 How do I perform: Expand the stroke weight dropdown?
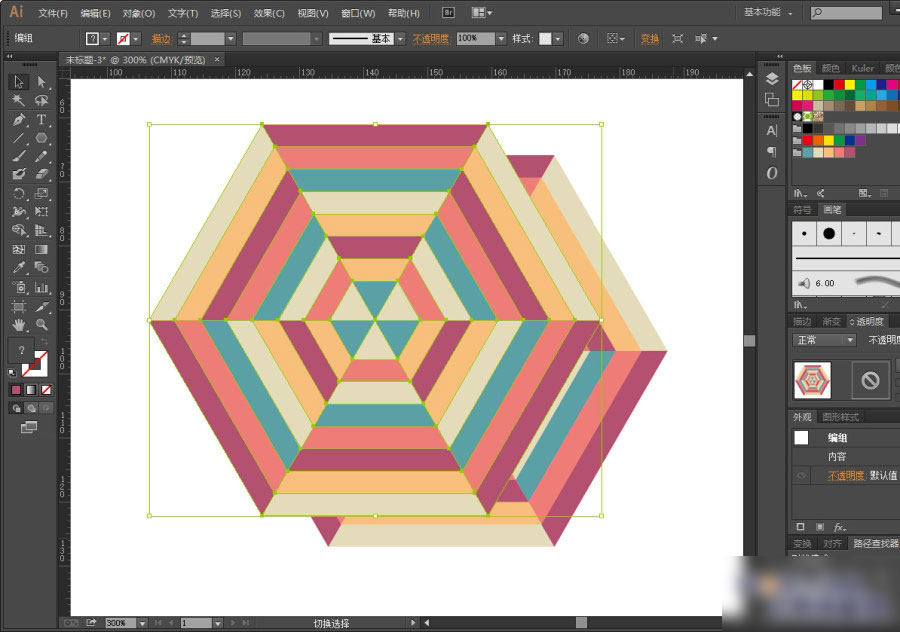coord(231,38)
